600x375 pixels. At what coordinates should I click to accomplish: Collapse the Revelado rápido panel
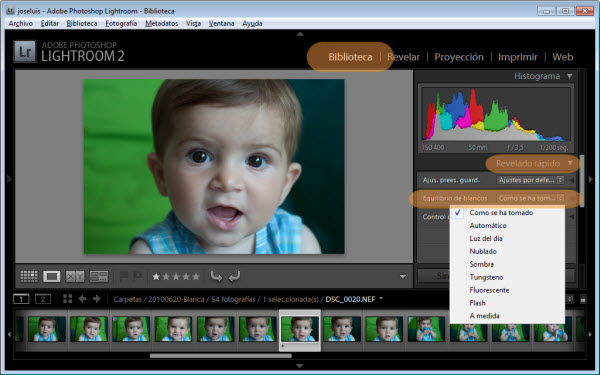pos(570,163)
